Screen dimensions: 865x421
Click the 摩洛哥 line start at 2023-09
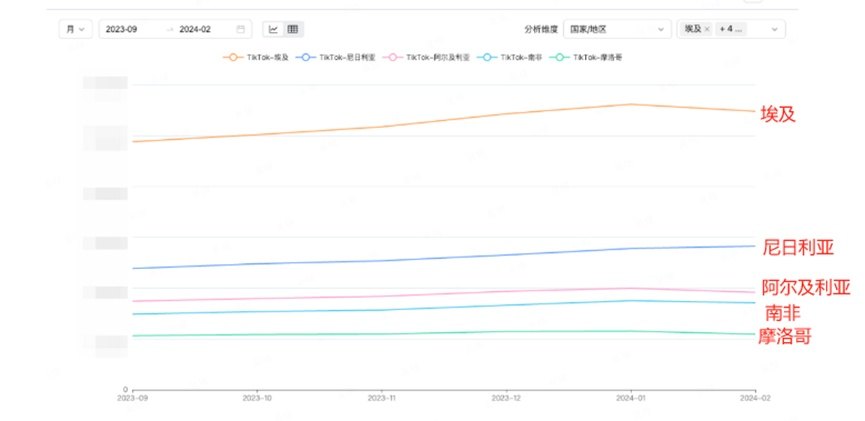[133, 335]
